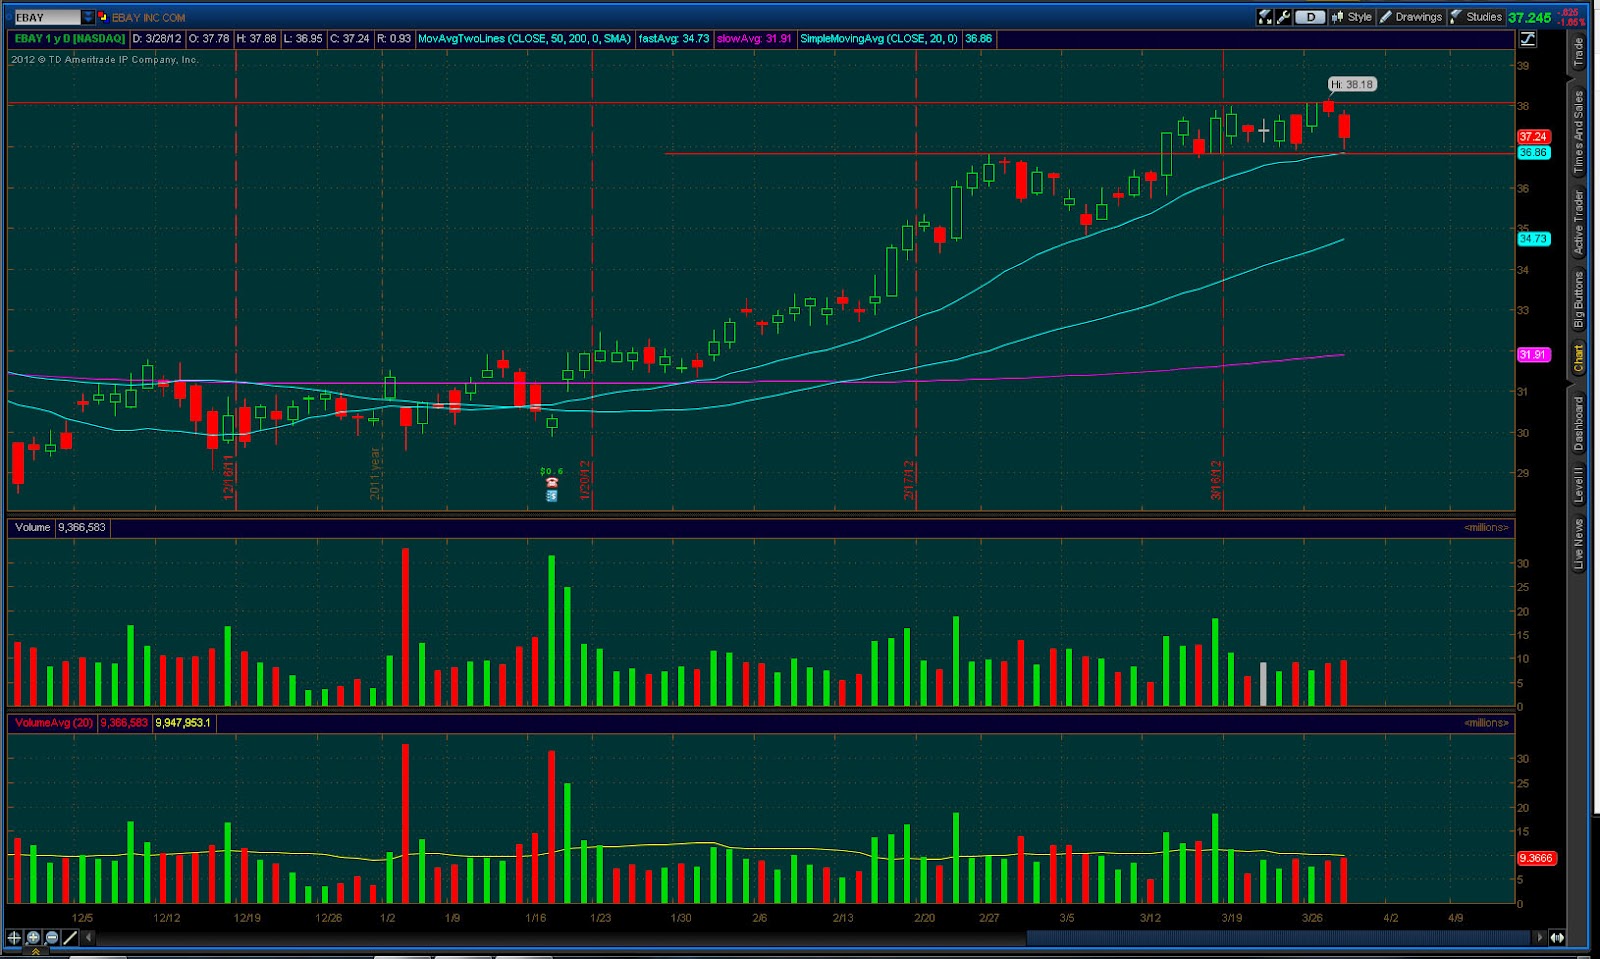Viewport: 1600px width, 959px height.
Task: Open the Live News side tab
Action: click(x=1579, y=544)
